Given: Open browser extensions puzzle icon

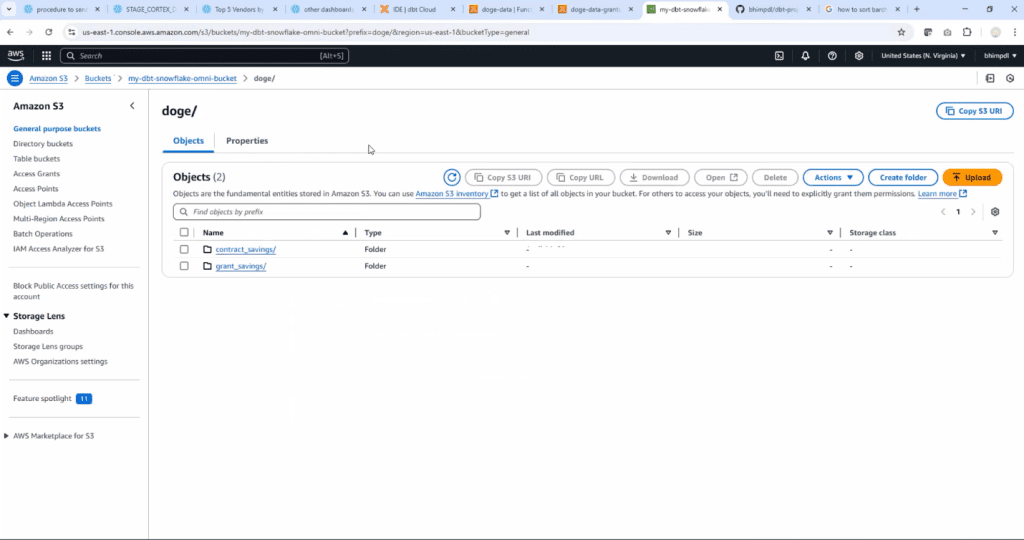Looking at the screenshot, I should click(967, 32).
